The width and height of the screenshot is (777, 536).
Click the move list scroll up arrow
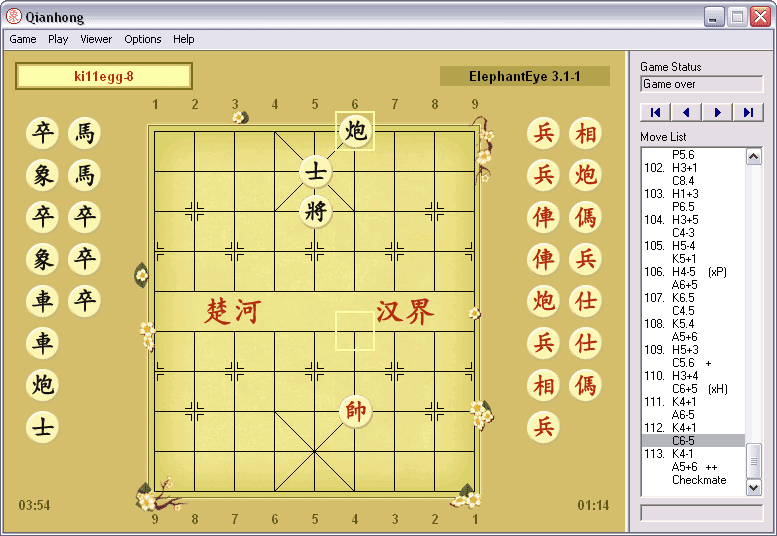754,157
